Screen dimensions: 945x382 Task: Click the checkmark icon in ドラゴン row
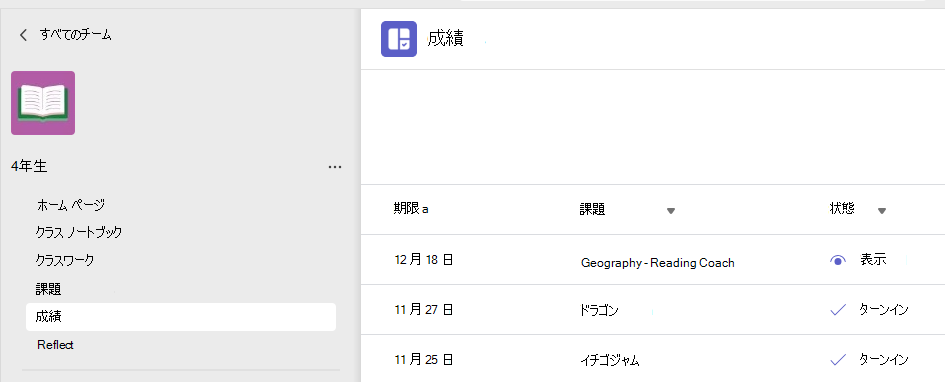click(x=838, y=310)
